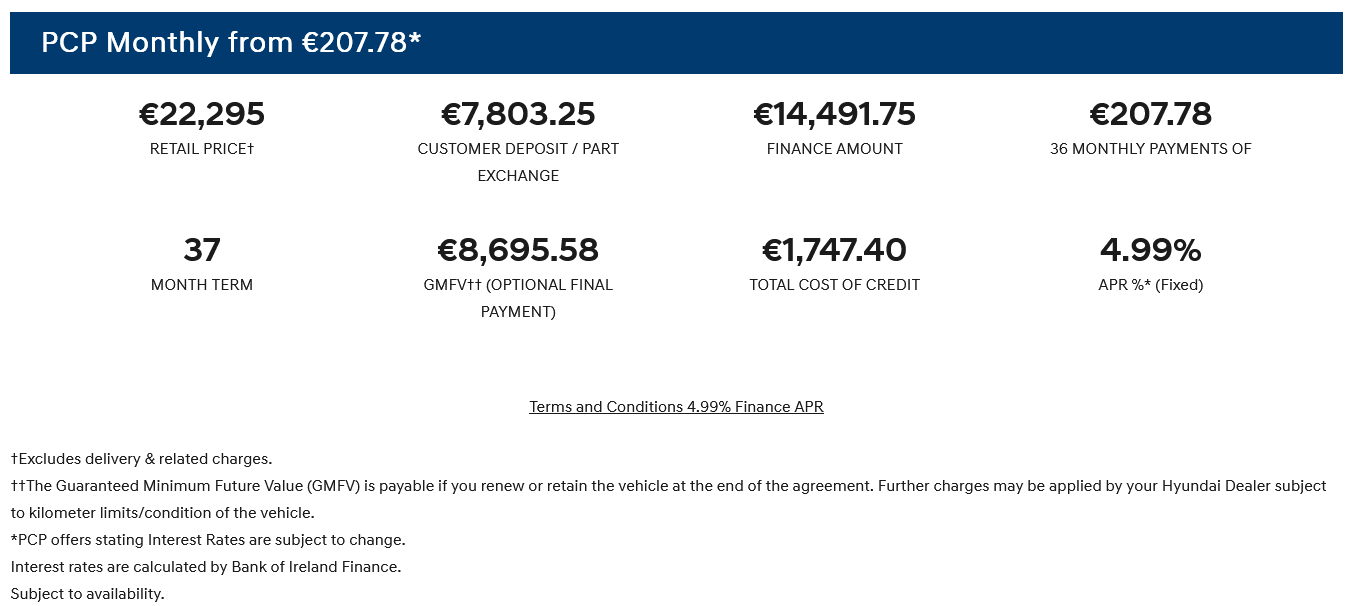Select the €8,695.58 GMFV value

coord(518,250)
